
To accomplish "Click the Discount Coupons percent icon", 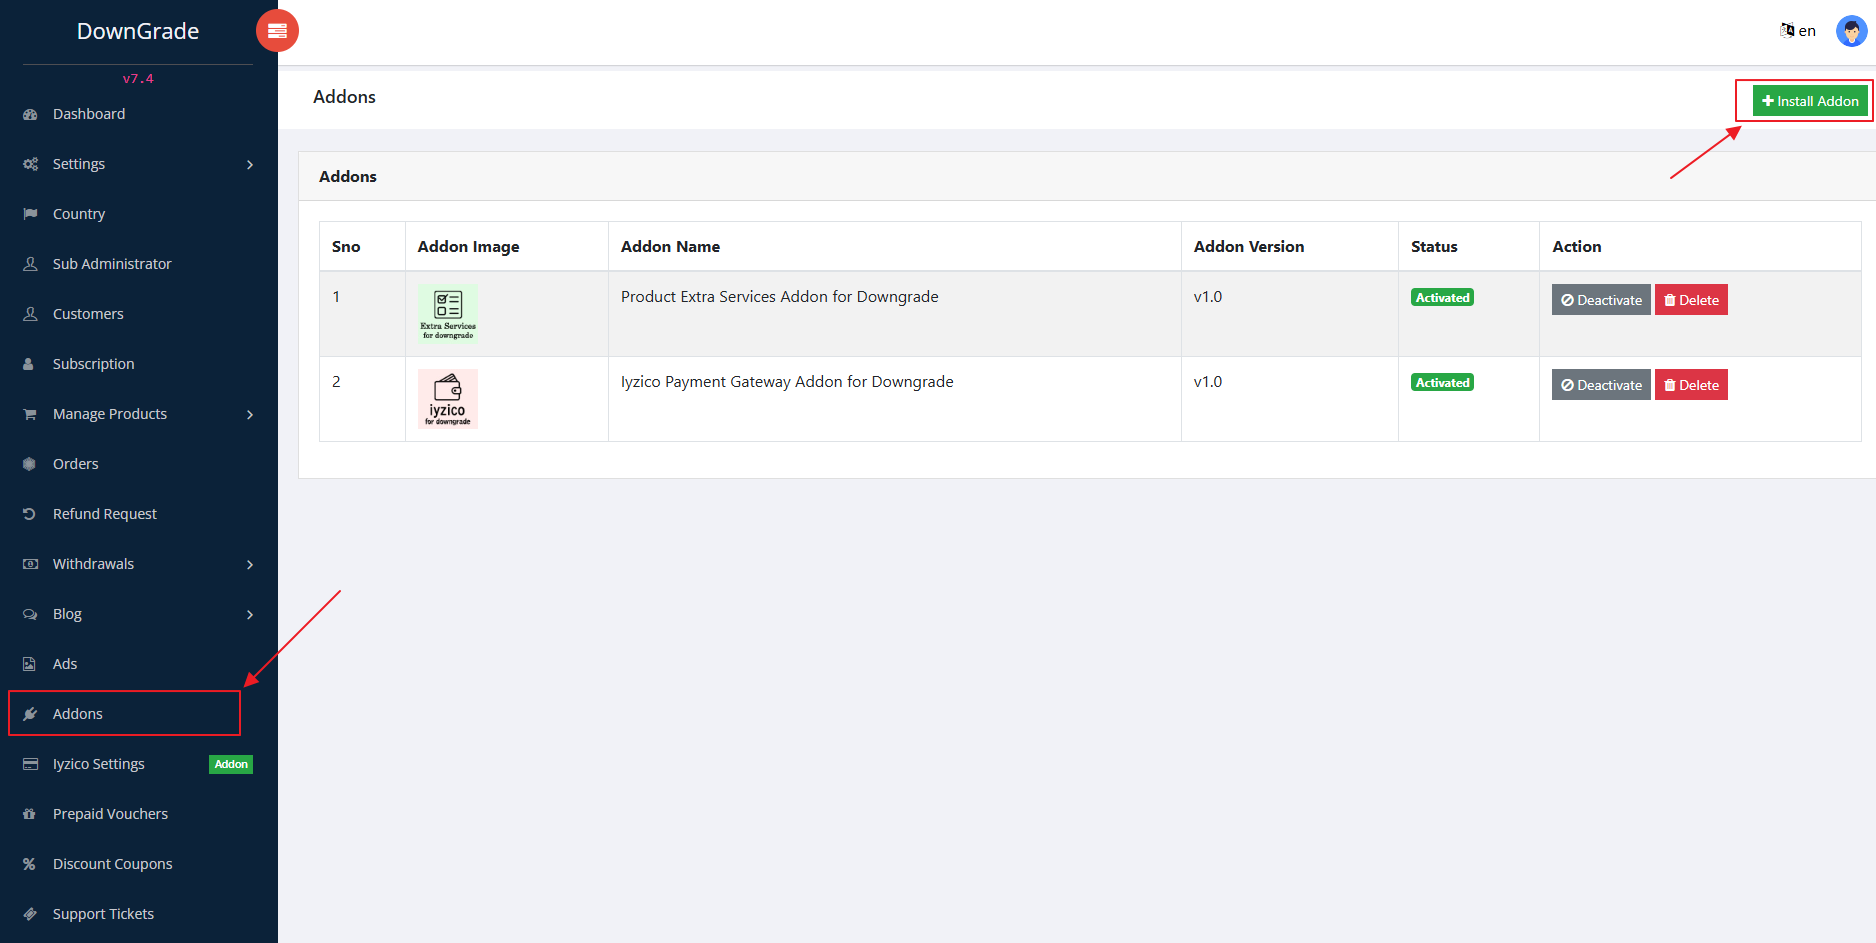I will pos(30,864).
